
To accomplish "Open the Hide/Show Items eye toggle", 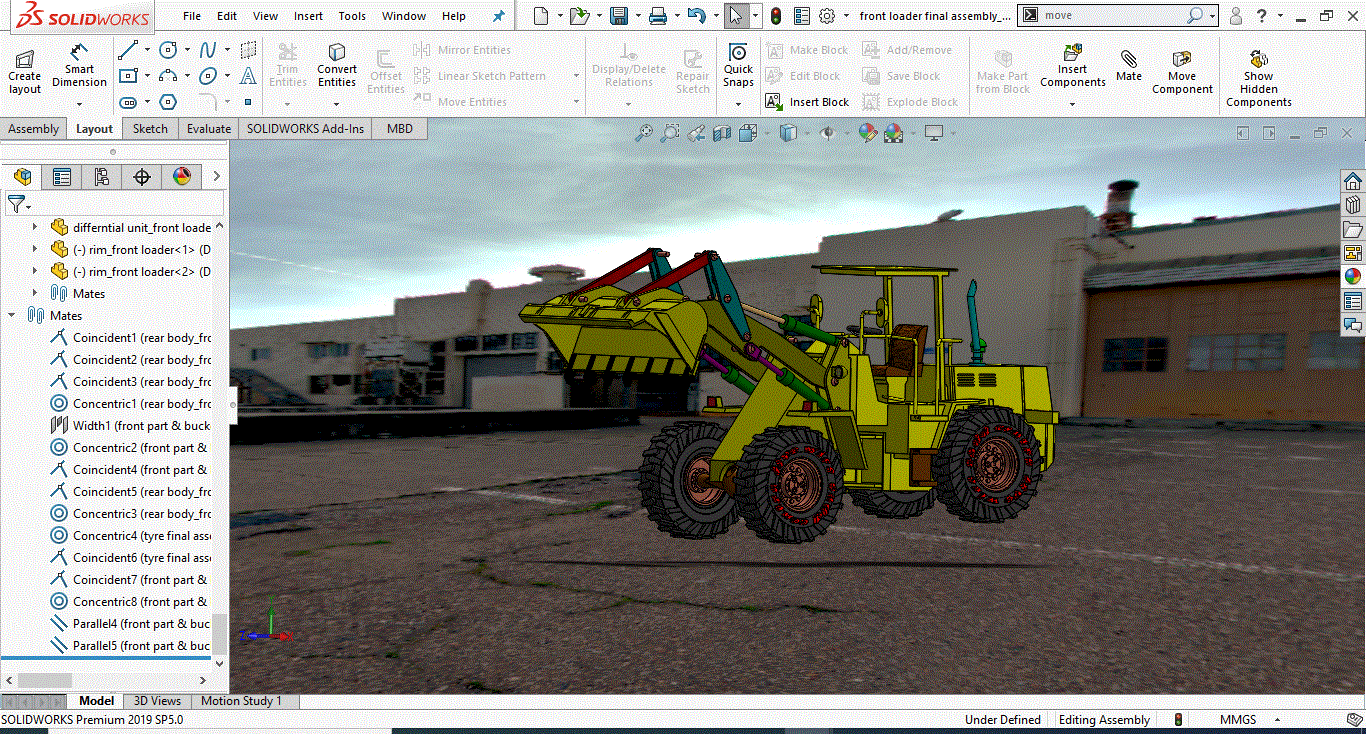I will (827, 133).
